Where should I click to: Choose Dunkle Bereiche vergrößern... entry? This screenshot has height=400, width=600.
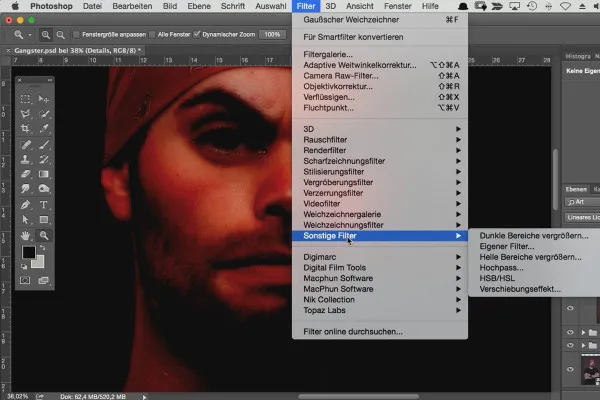pos(534,236)
